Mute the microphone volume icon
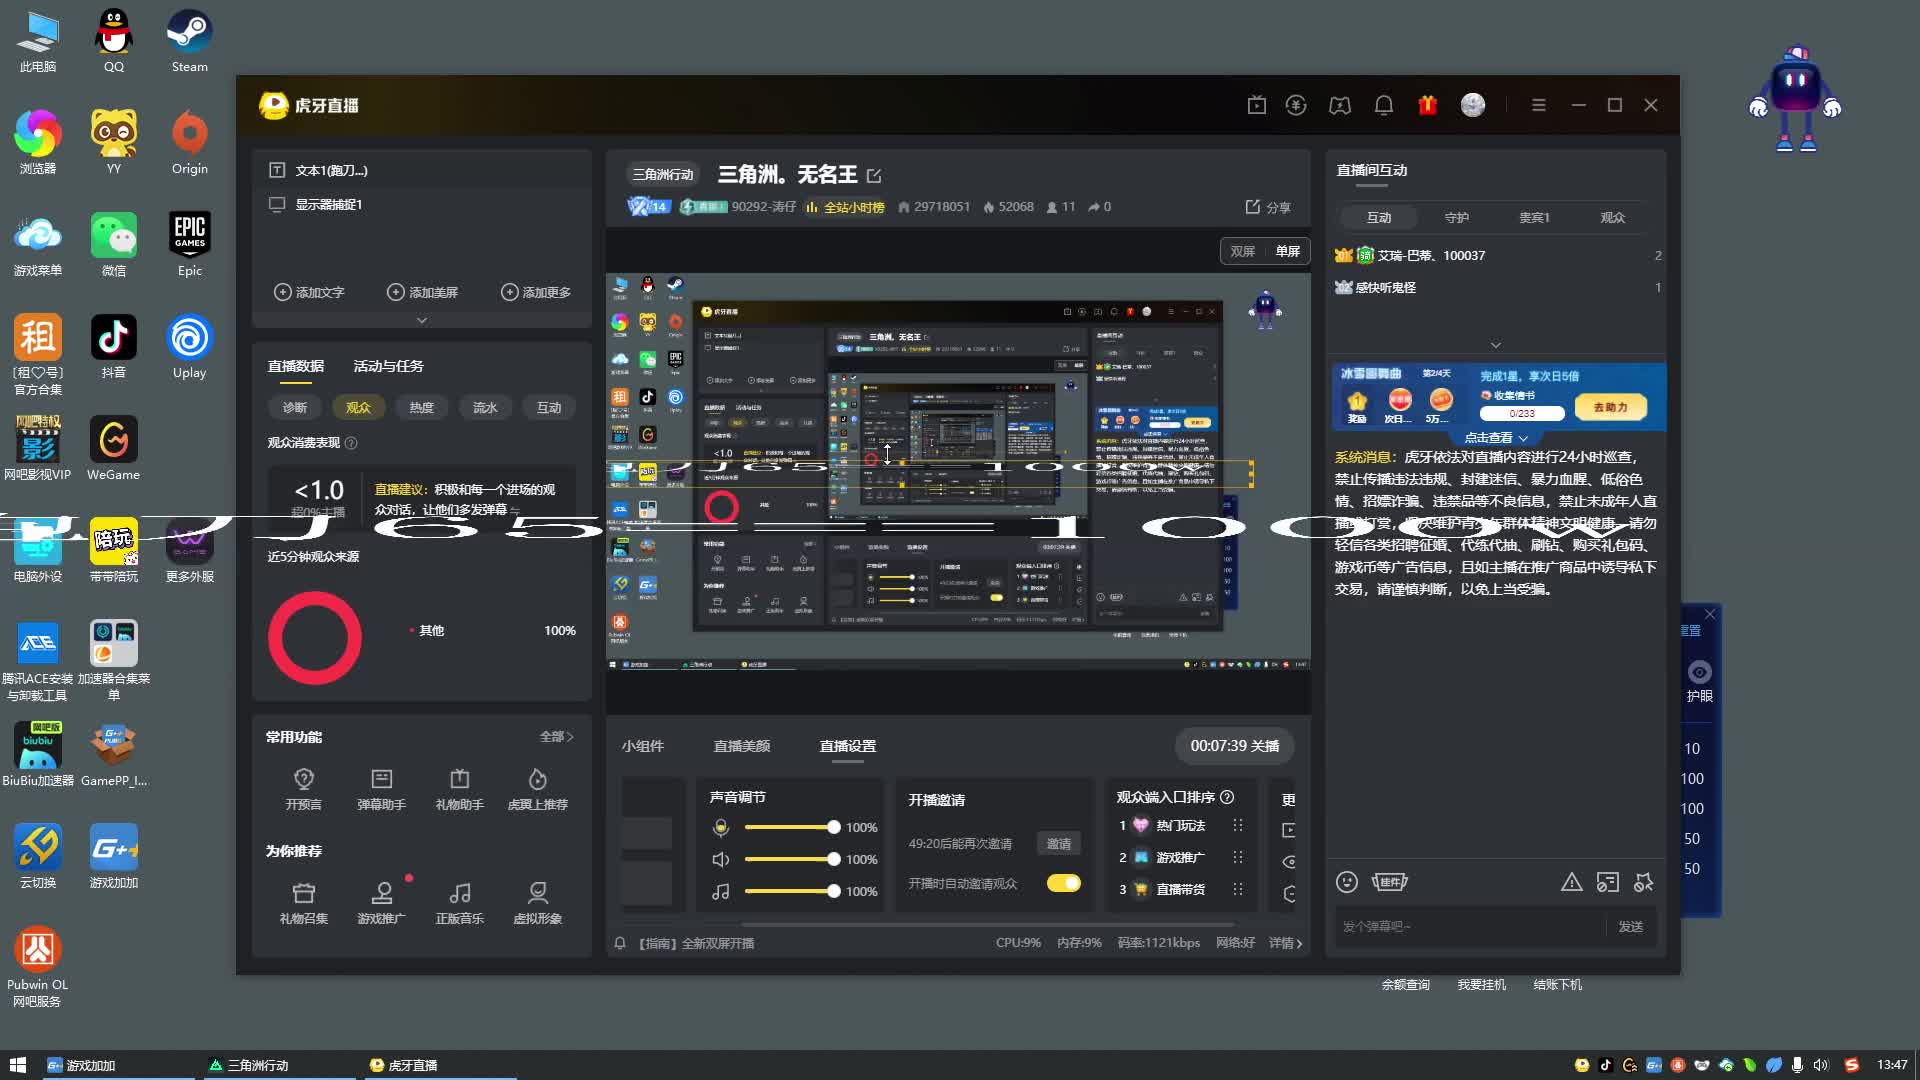This screenshot has width=1920, height=1080. (720, 828)
